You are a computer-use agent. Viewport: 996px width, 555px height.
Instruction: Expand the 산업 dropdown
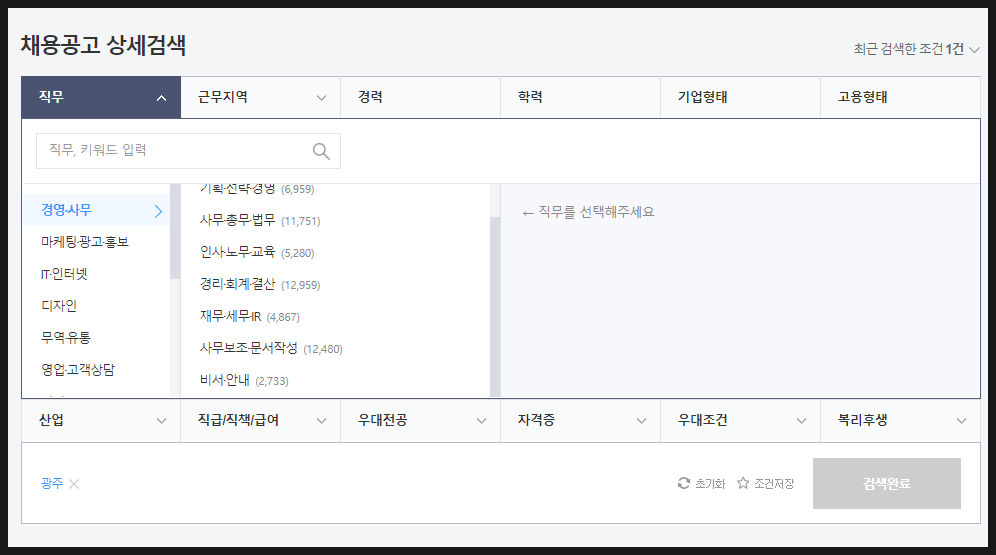coord(101,420)
